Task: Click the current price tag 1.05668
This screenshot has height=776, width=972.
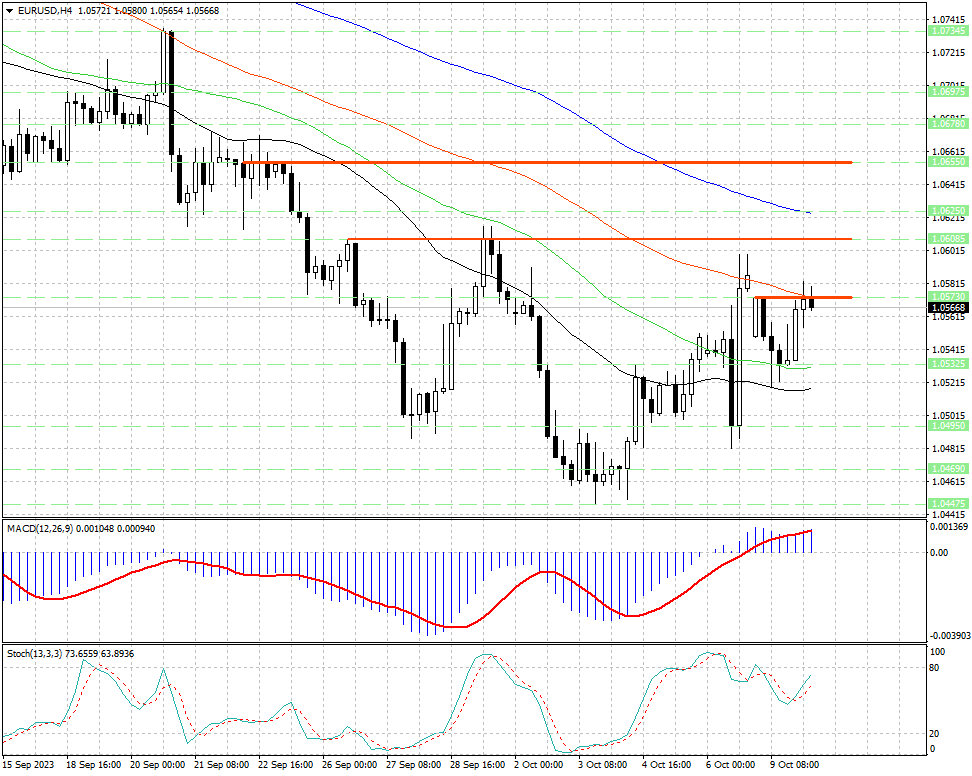Action: click(948, 307)
